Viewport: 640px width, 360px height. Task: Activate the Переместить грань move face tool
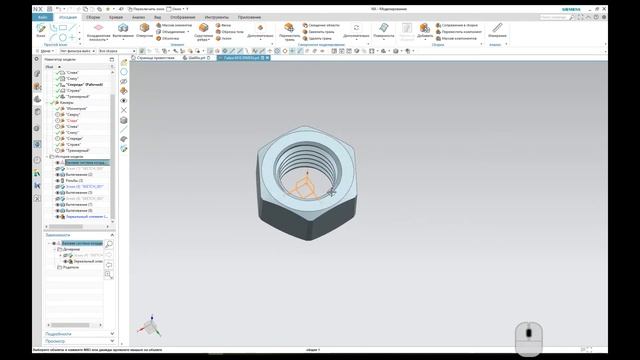point(289,32)
